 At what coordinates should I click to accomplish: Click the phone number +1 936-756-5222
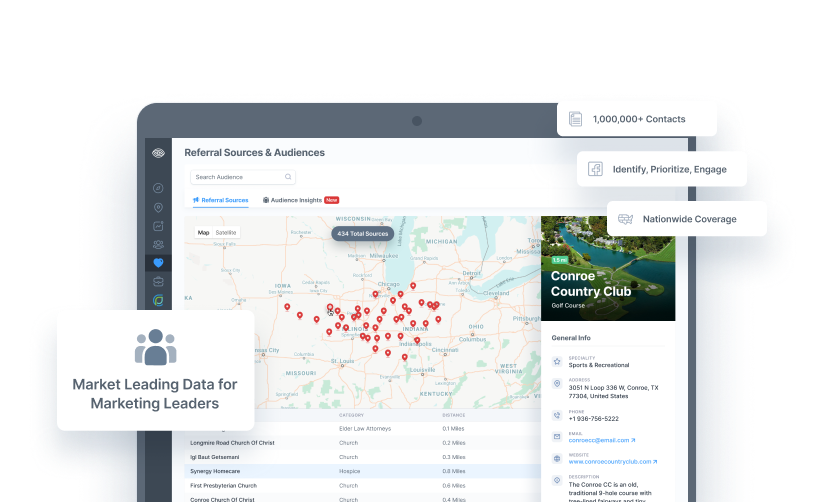click(593, 419)
